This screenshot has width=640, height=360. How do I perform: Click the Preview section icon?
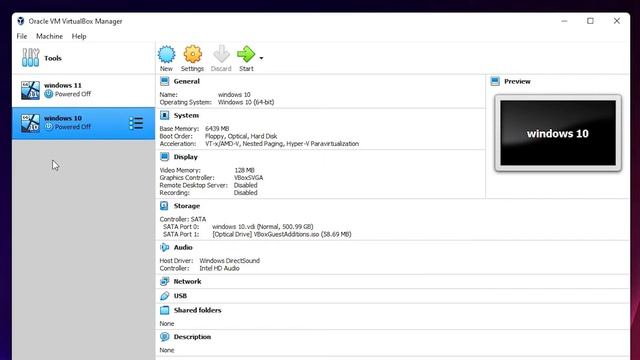click(x=495, y=81)
